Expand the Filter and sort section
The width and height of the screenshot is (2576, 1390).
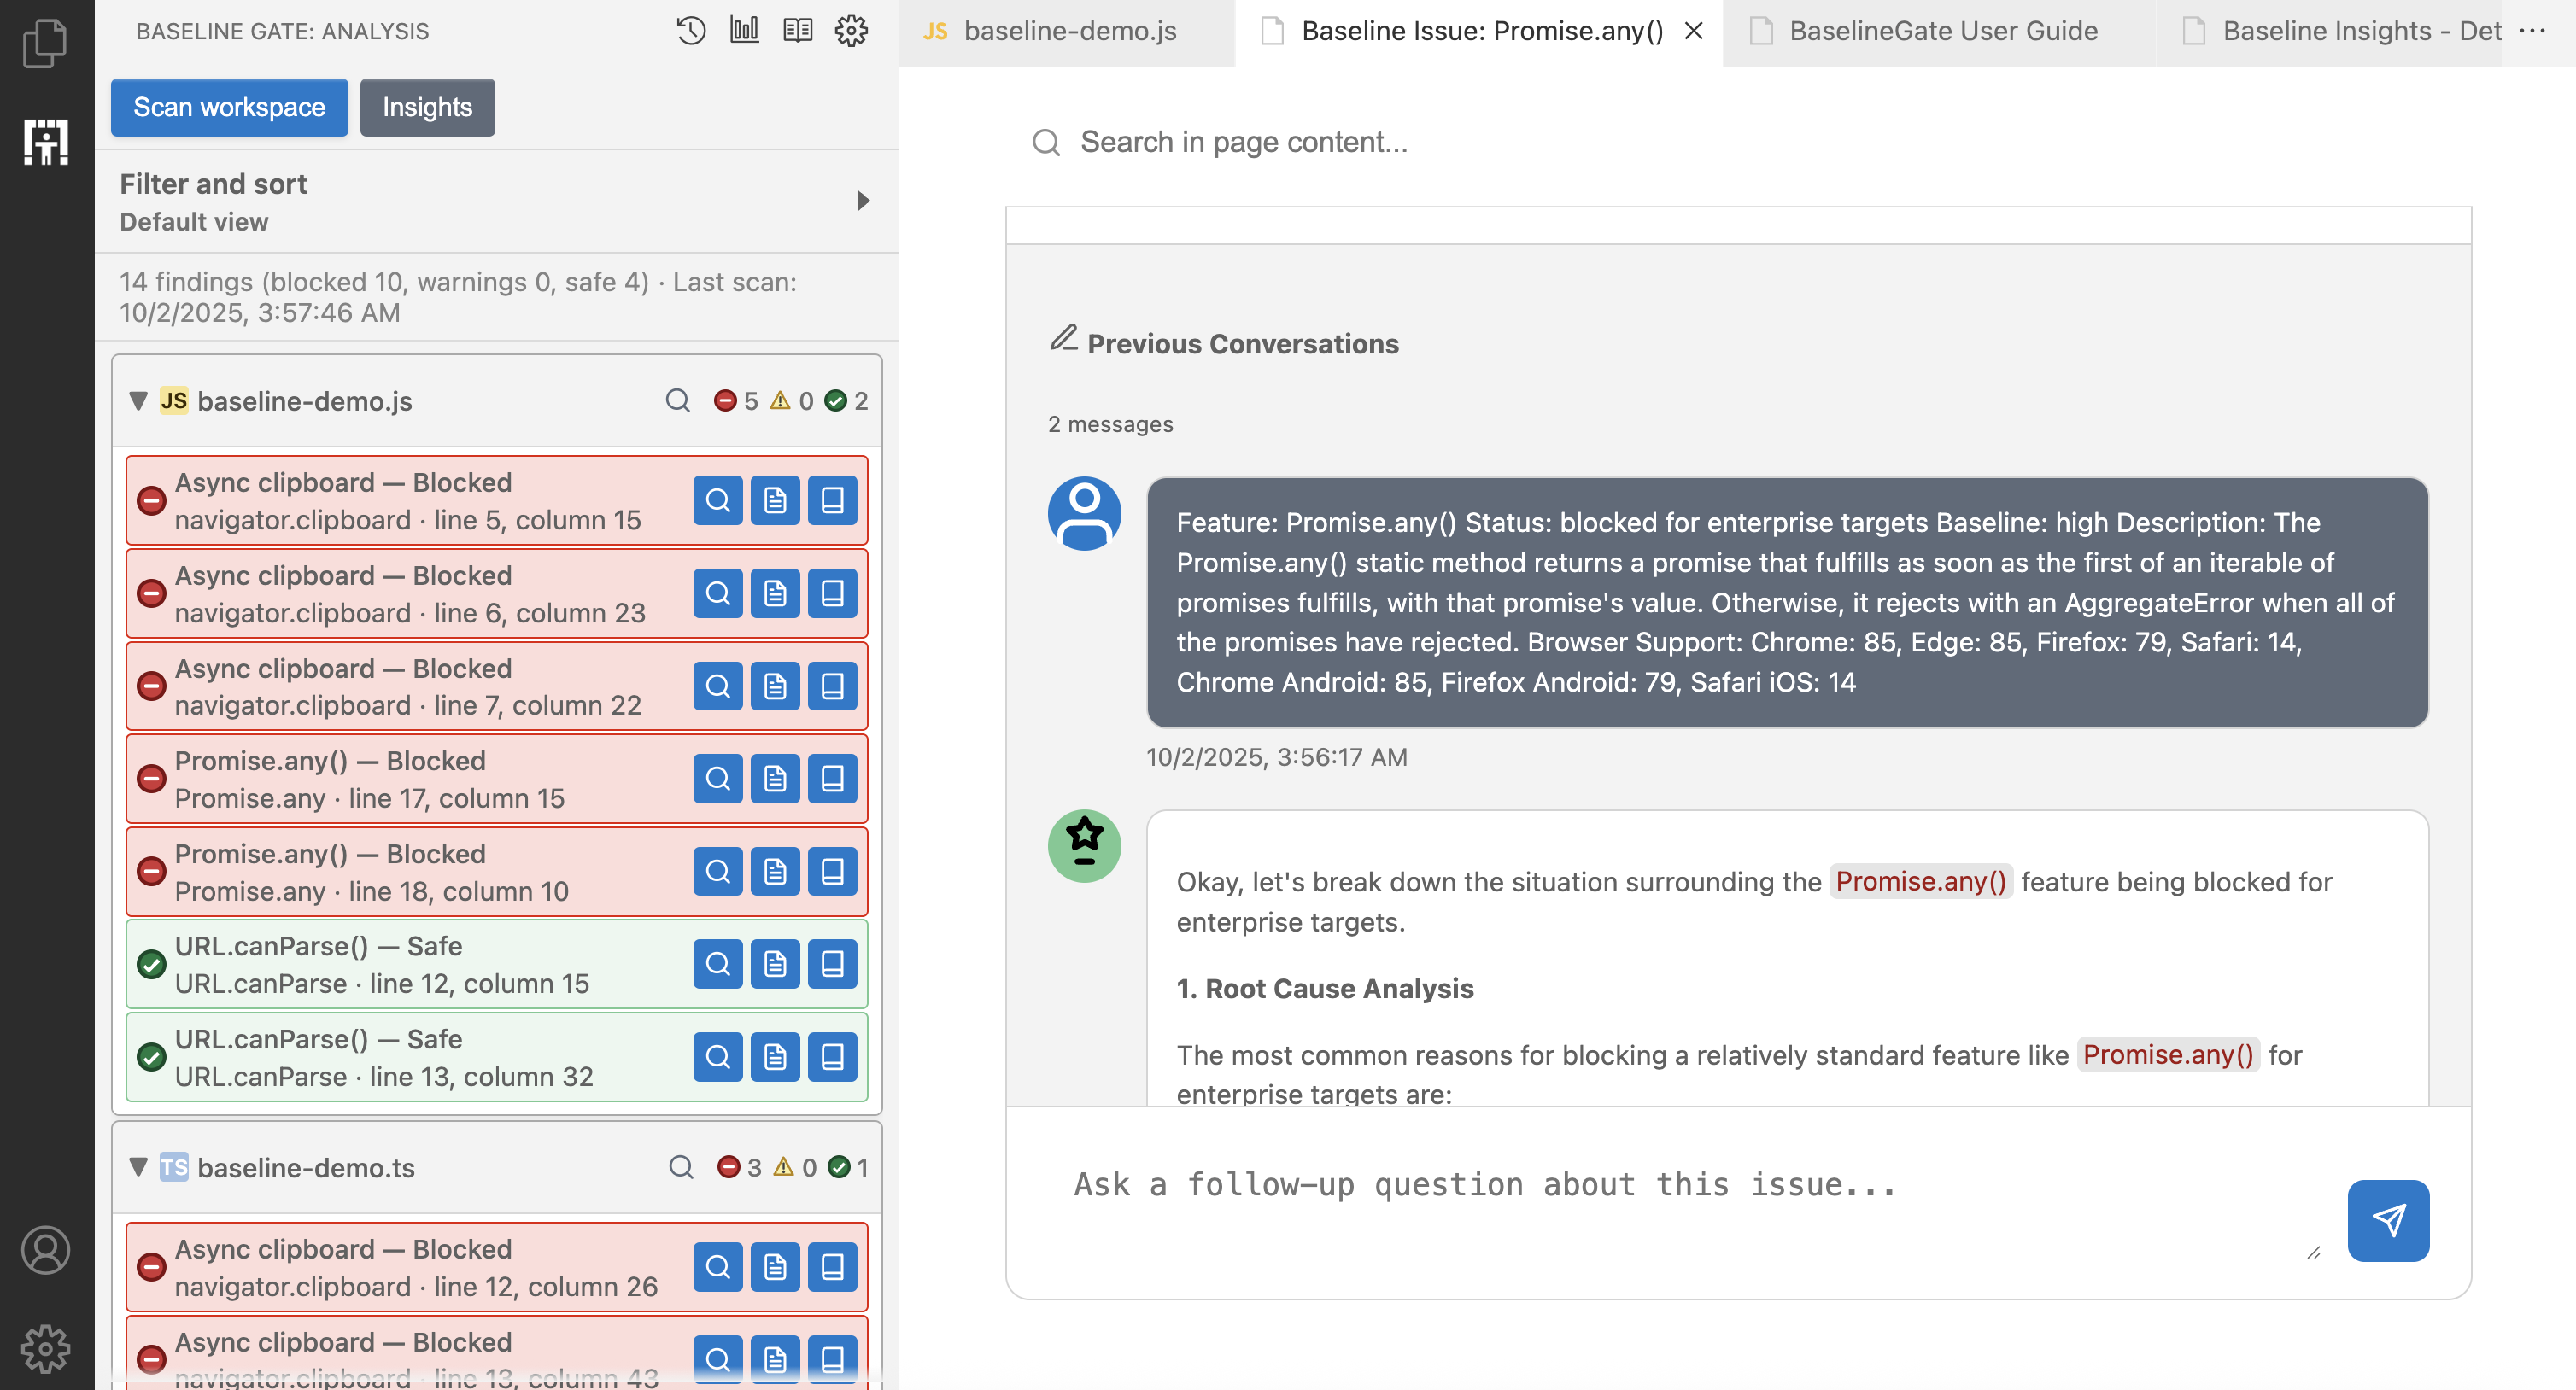coord(863,201)
